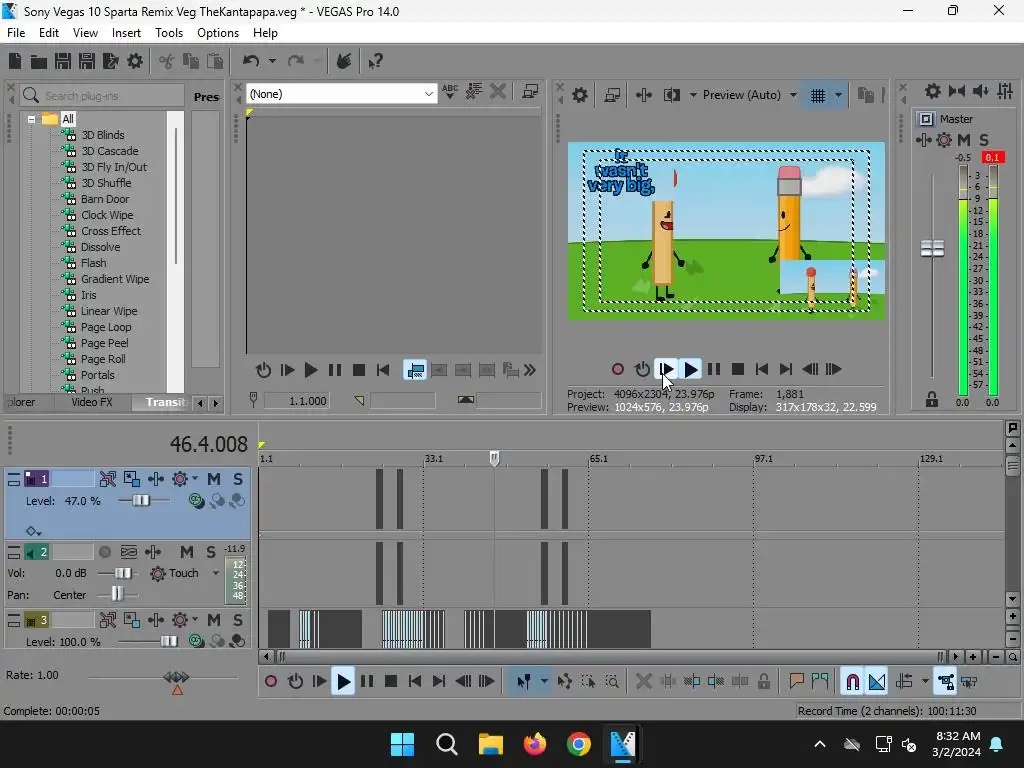This screenshot has height=768, width=1024.
Task: Mute video track 1
Action: (214, 479)
